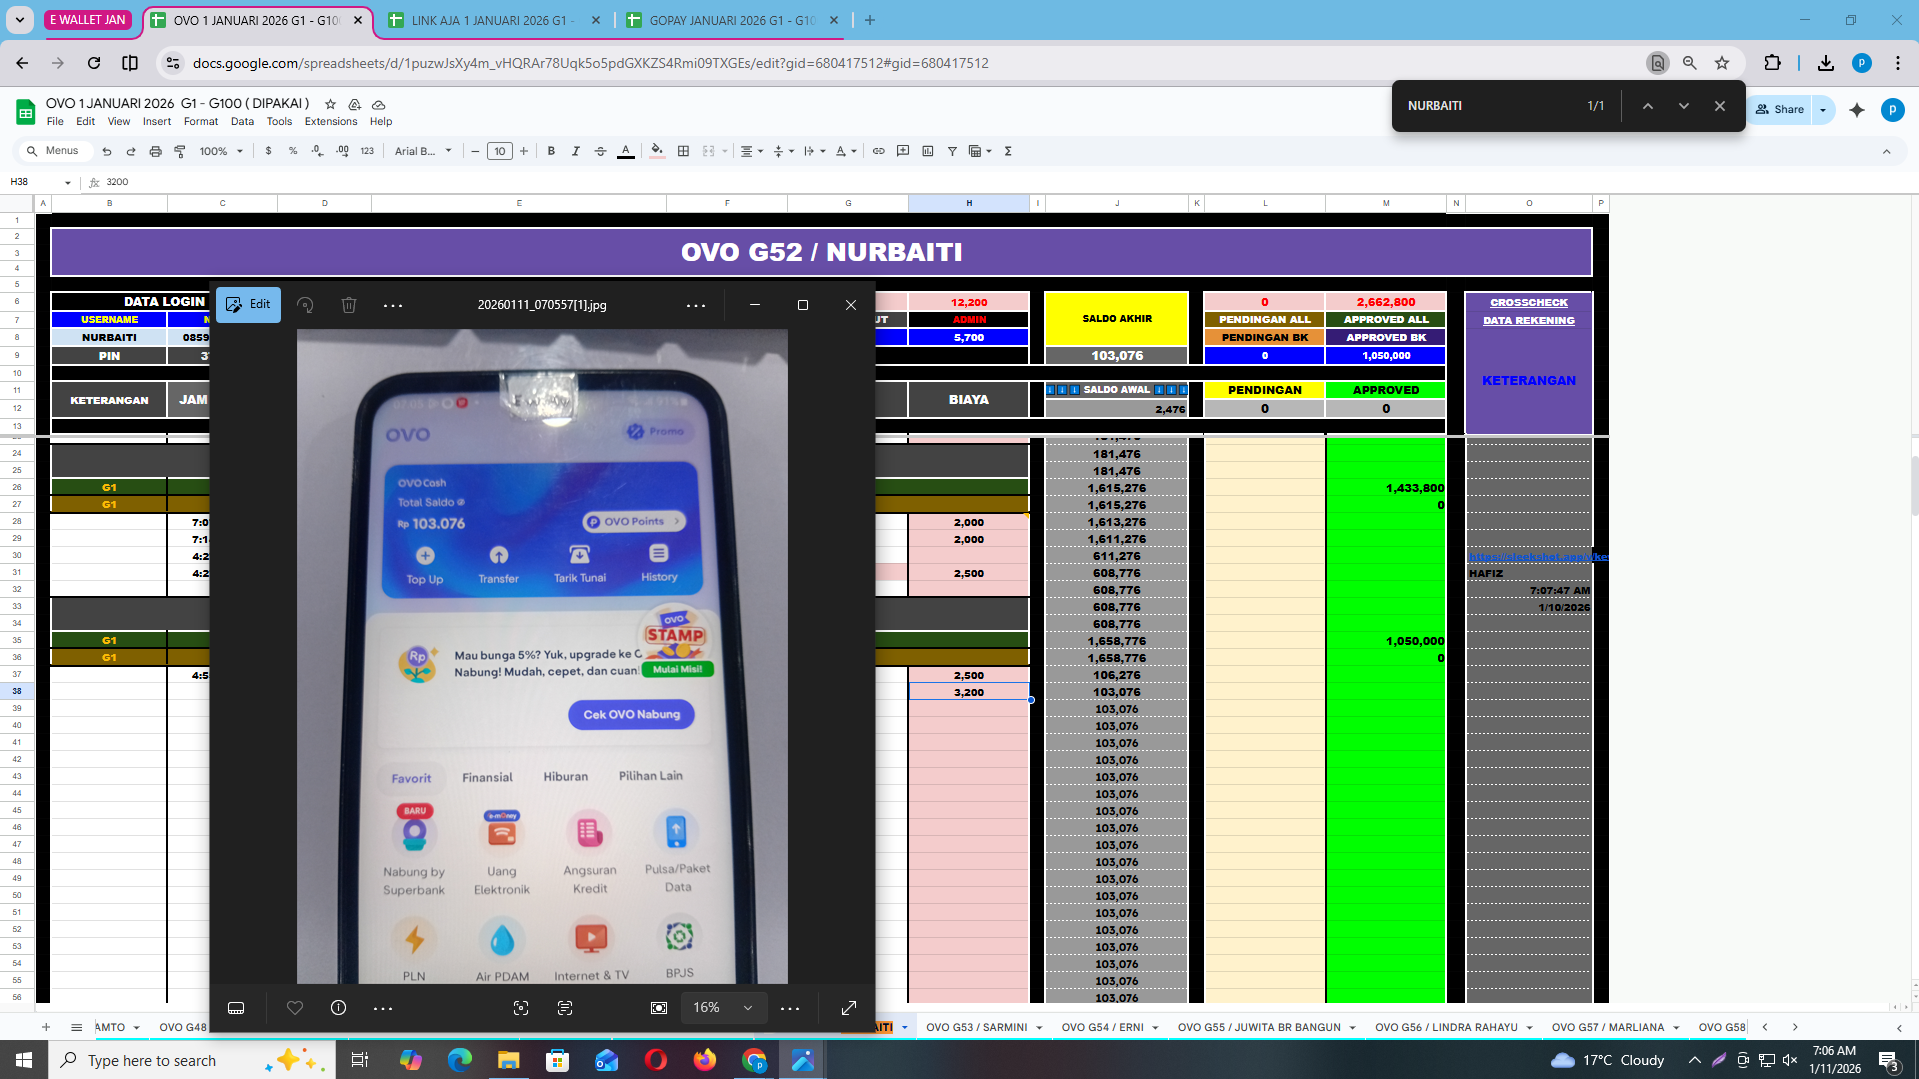Toggle filmstrip view in Photos viewer

pos(236,1008)
